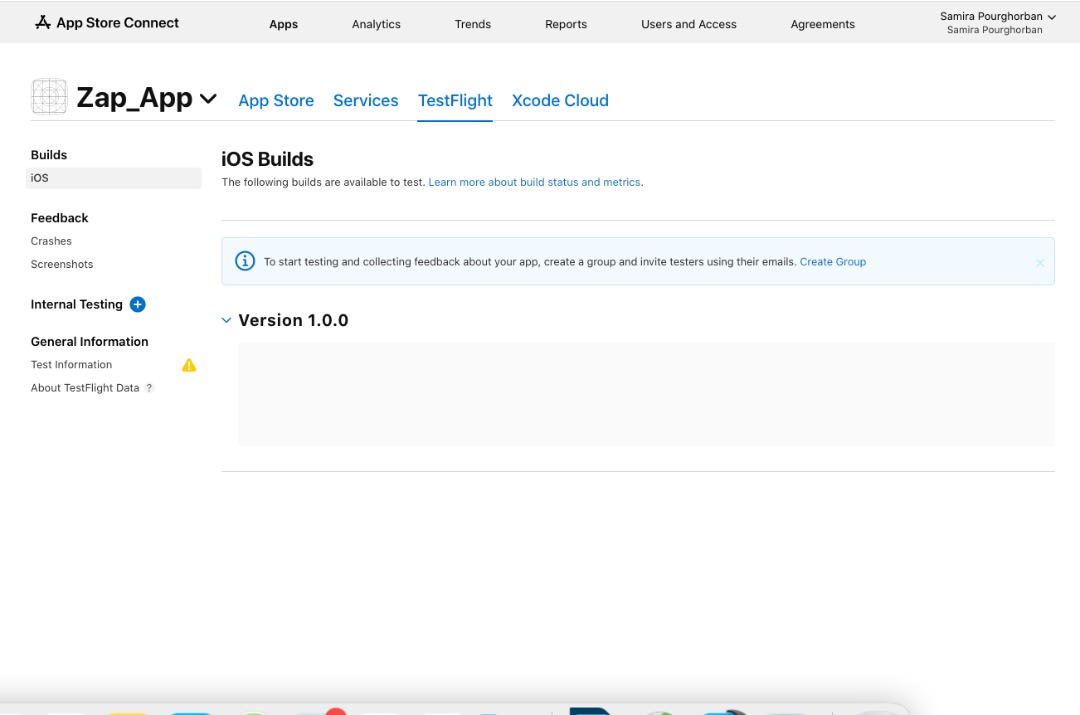Click the Zap_App placeholder app icon
1080x715 pixels.
(50, 97)
